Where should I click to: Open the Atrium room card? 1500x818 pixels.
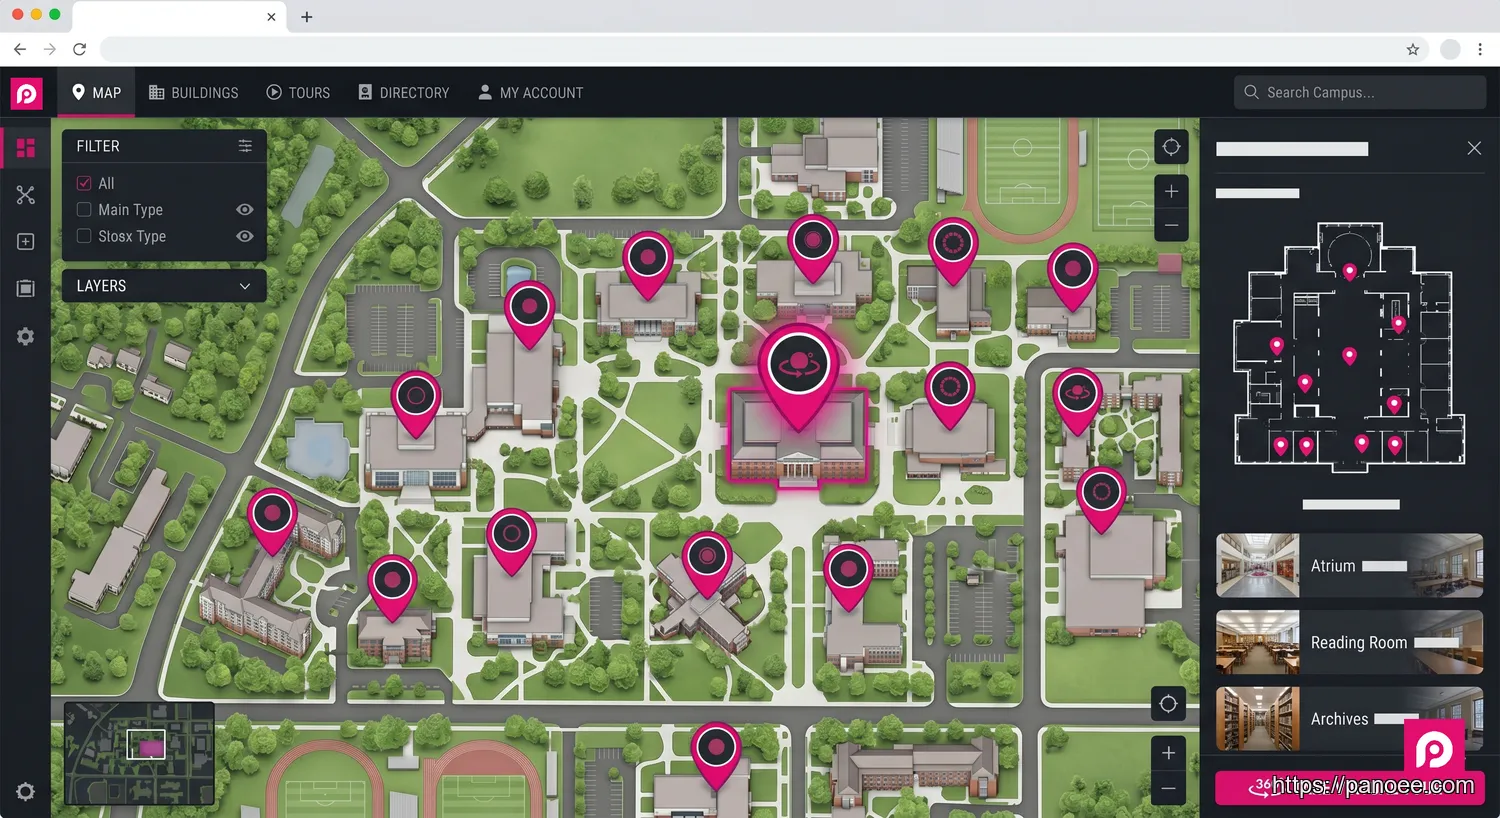[x=1349, y=565]
